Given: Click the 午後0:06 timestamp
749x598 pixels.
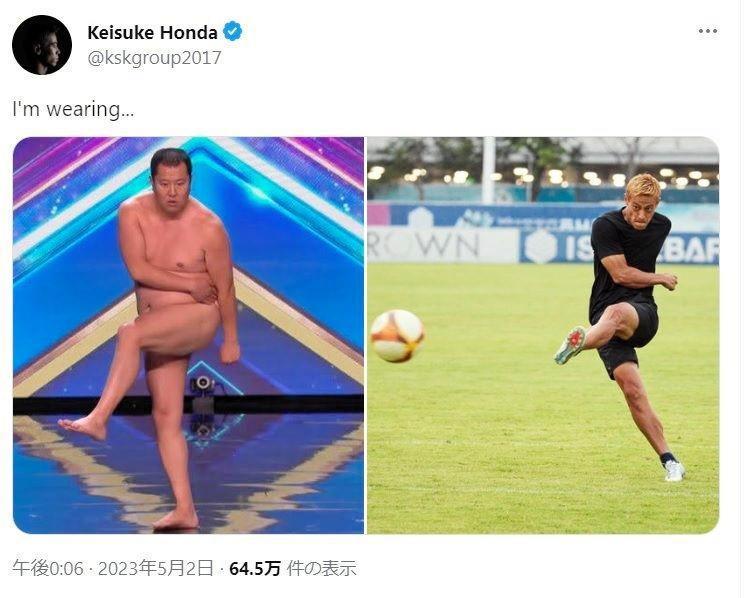Looking at the screenshot, I should click(48, 568).
